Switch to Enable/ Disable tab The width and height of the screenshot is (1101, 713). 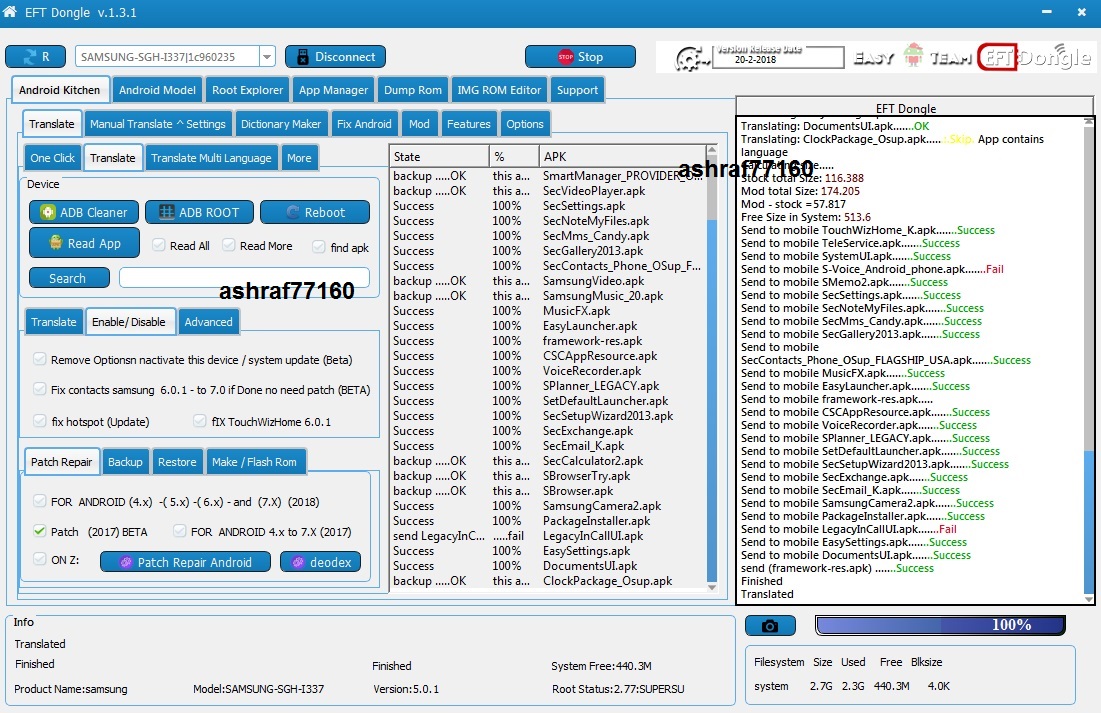pyautogui.click(x=128, y=322)
